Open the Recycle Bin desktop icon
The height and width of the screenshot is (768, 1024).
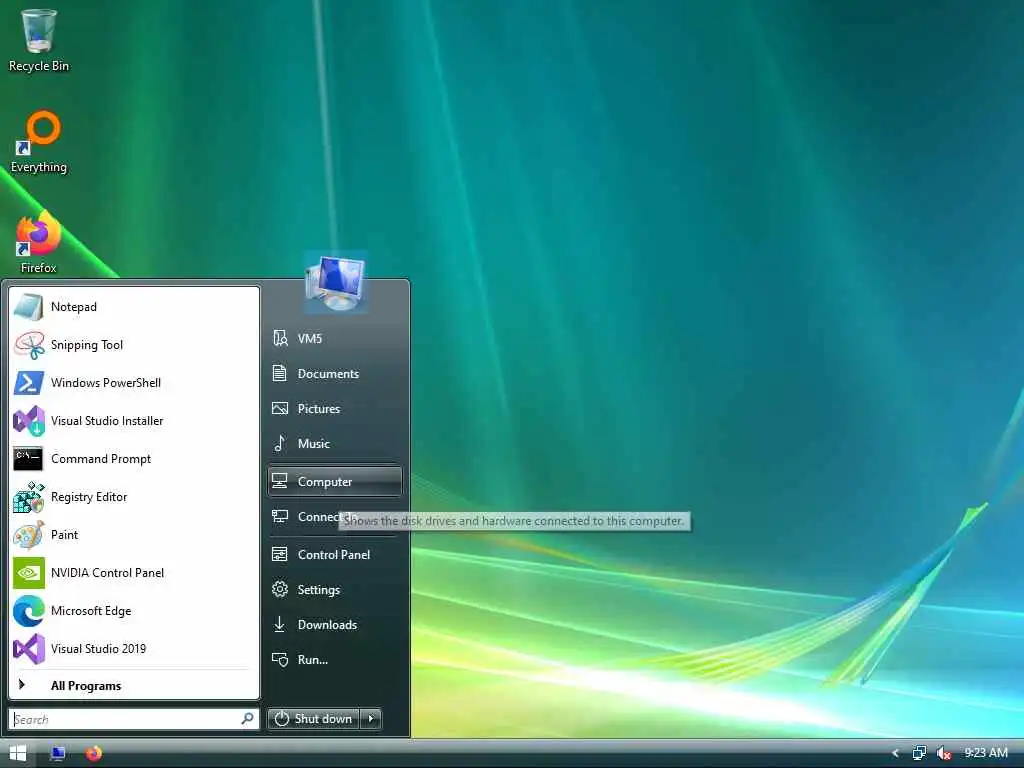[39, 39]
